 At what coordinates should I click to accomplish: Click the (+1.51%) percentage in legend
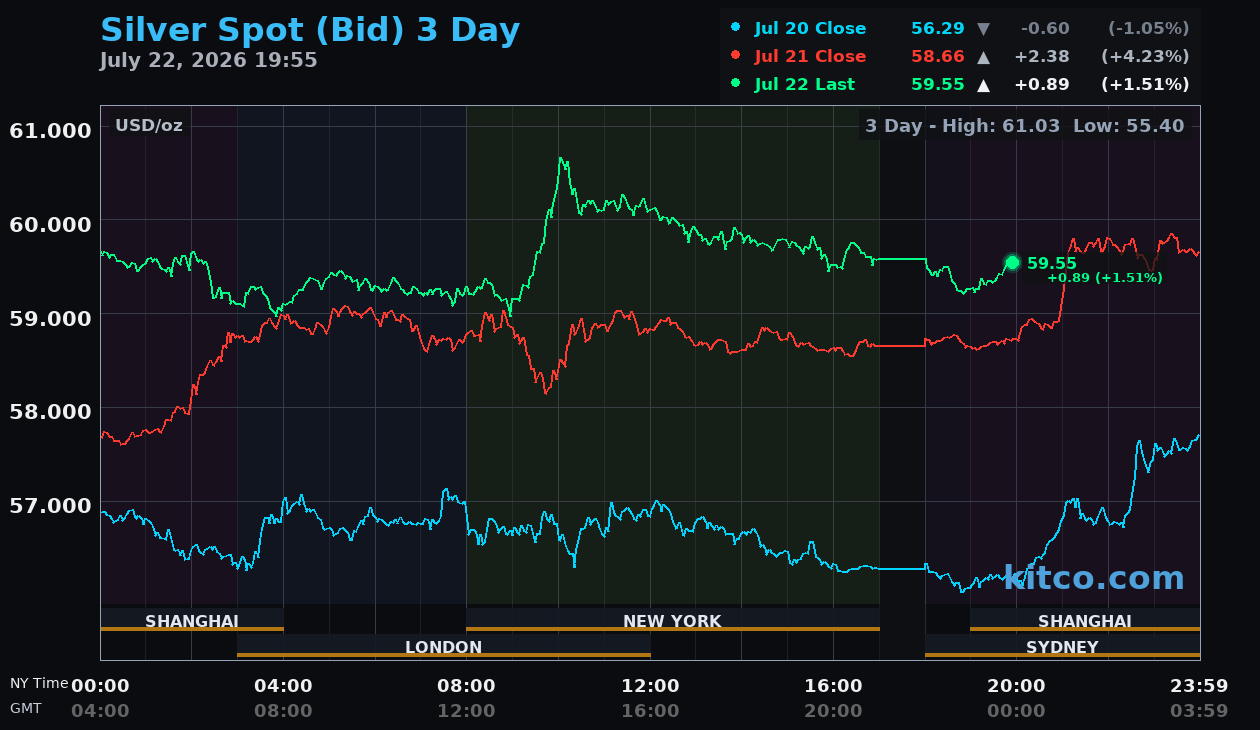[x=1145, y=85]
